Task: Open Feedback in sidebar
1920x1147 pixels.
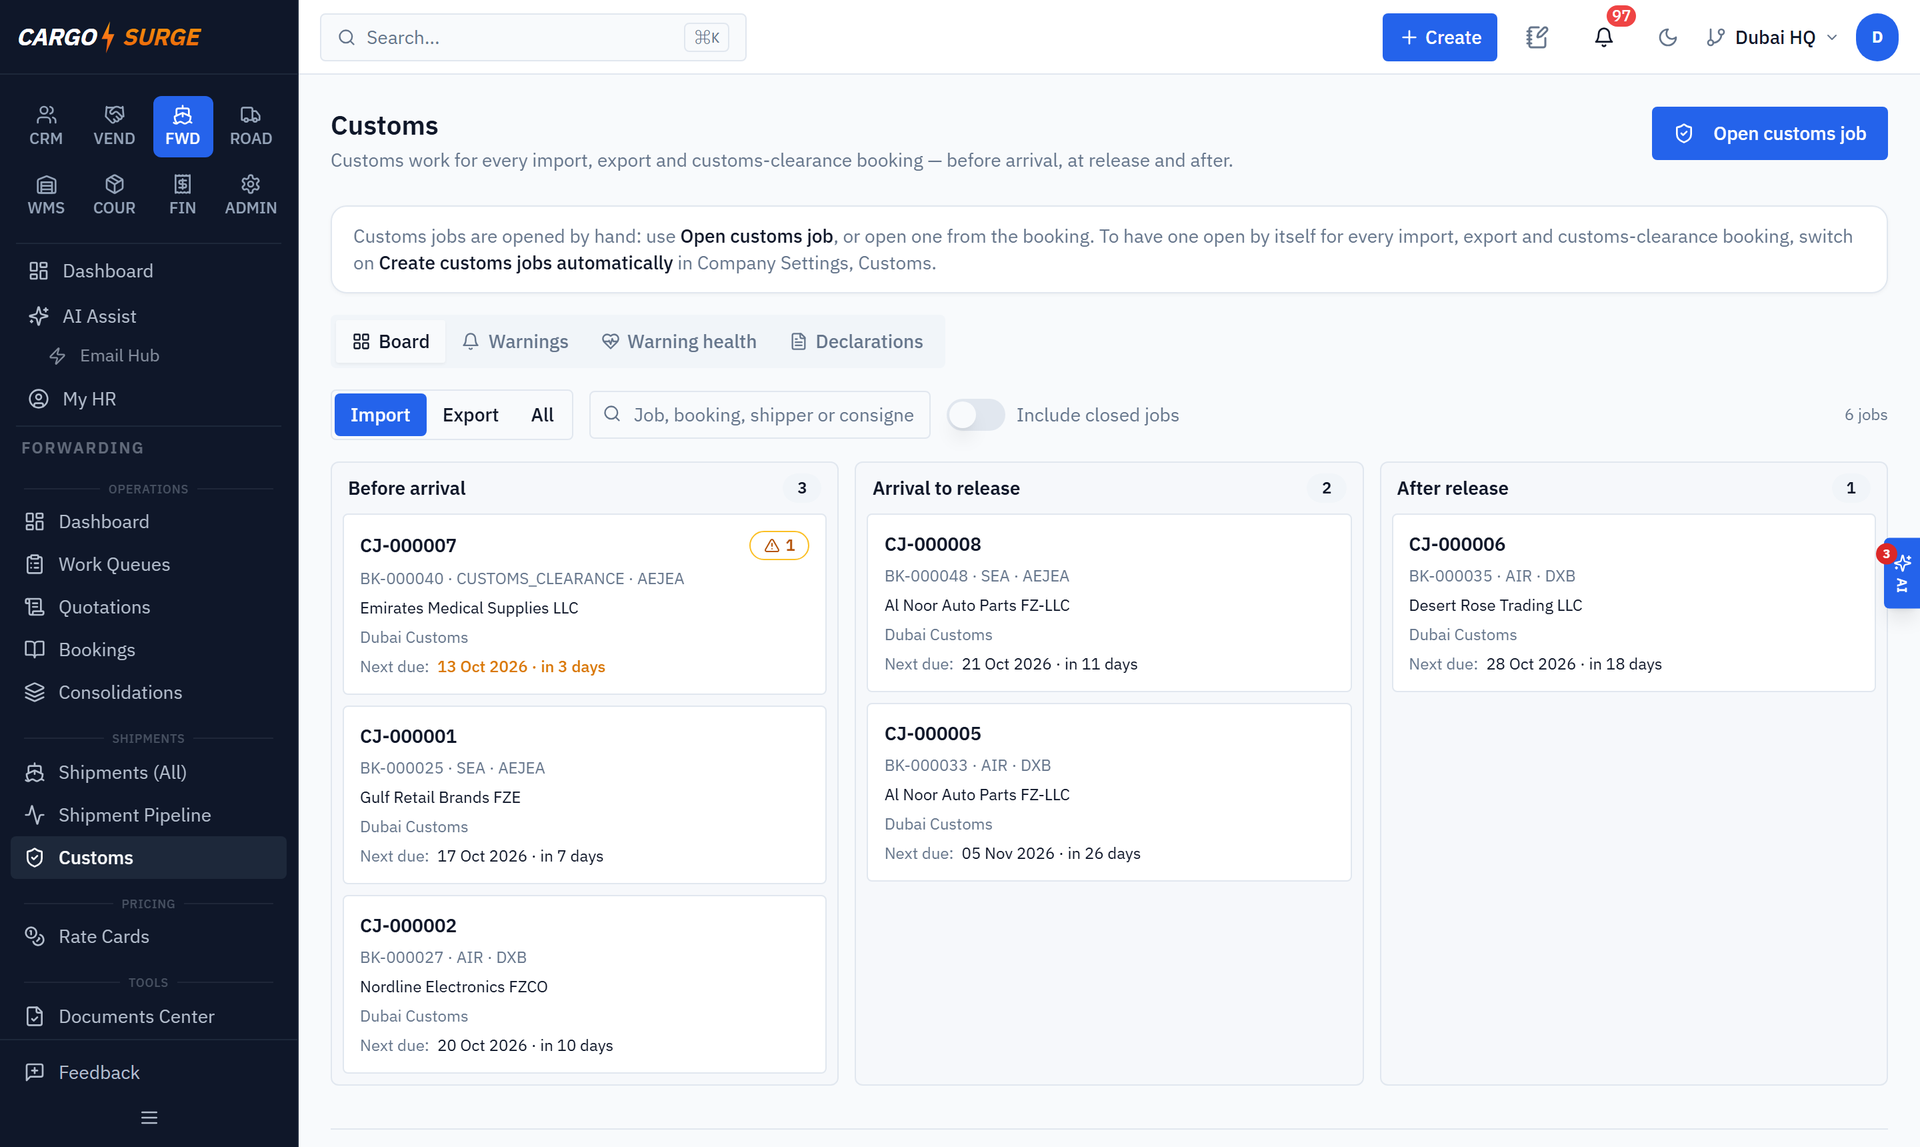Action: pyautogui.click(x=149, y=1073)
